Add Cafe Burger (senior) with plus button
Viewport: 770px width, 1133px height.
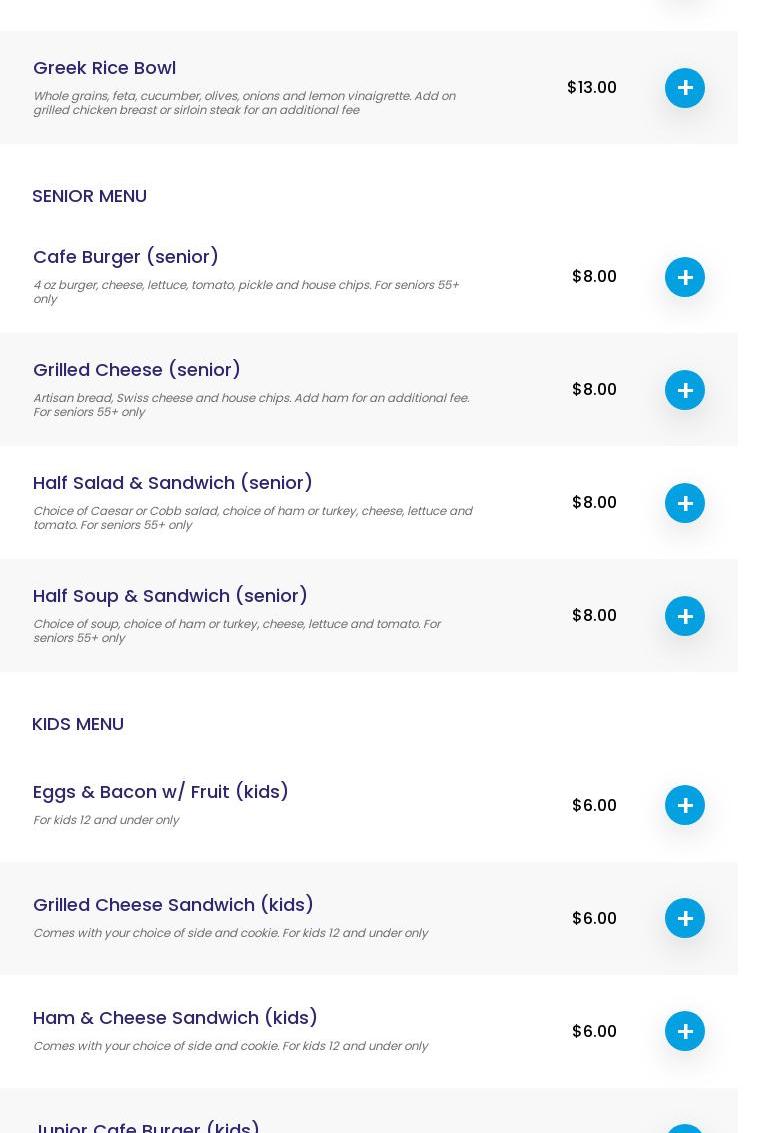click(685, 277)
